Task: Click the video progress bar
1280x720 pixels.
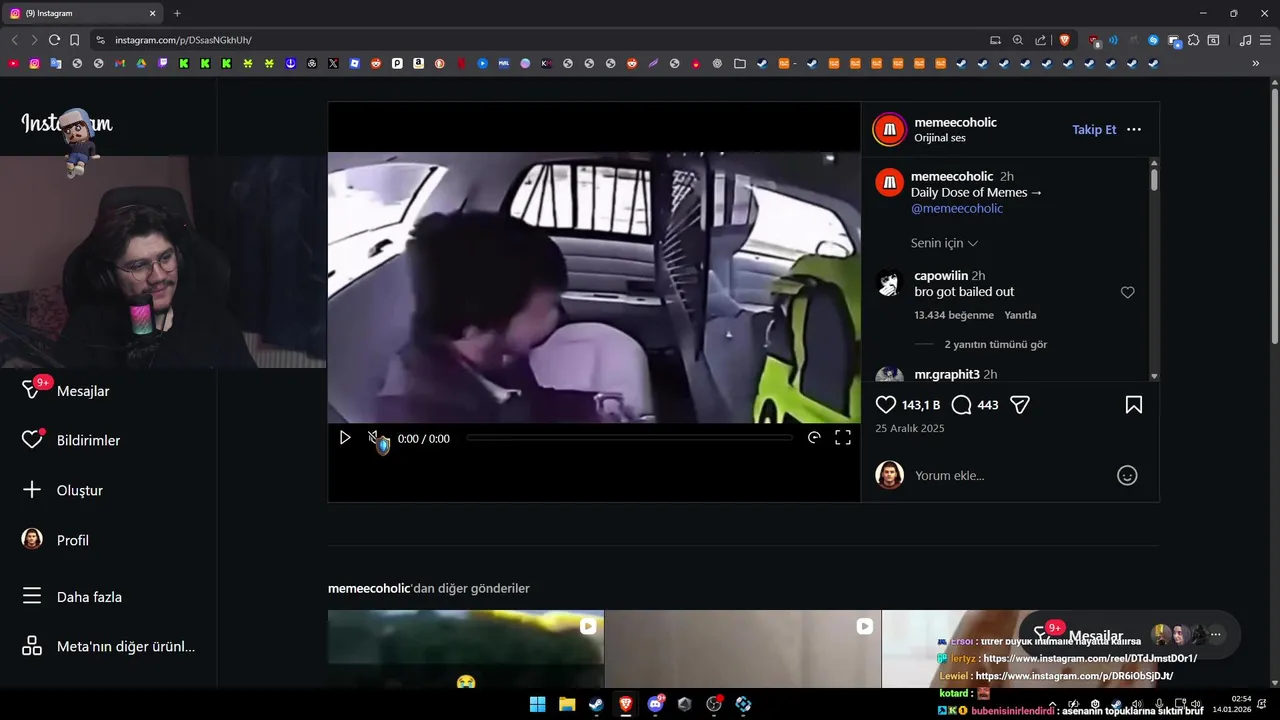Action: [629, 438]
